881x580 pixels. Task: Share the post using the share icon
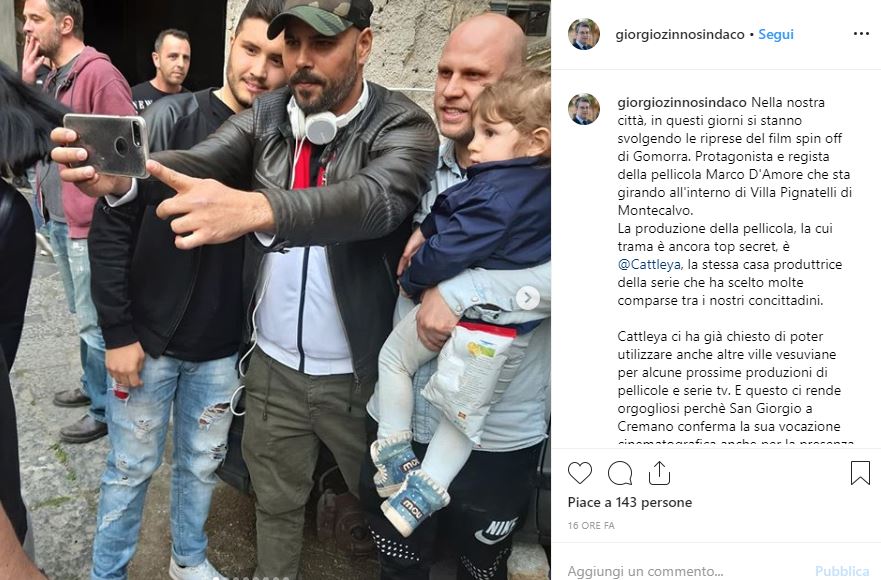pyautogui.click(x=659, y=473)
